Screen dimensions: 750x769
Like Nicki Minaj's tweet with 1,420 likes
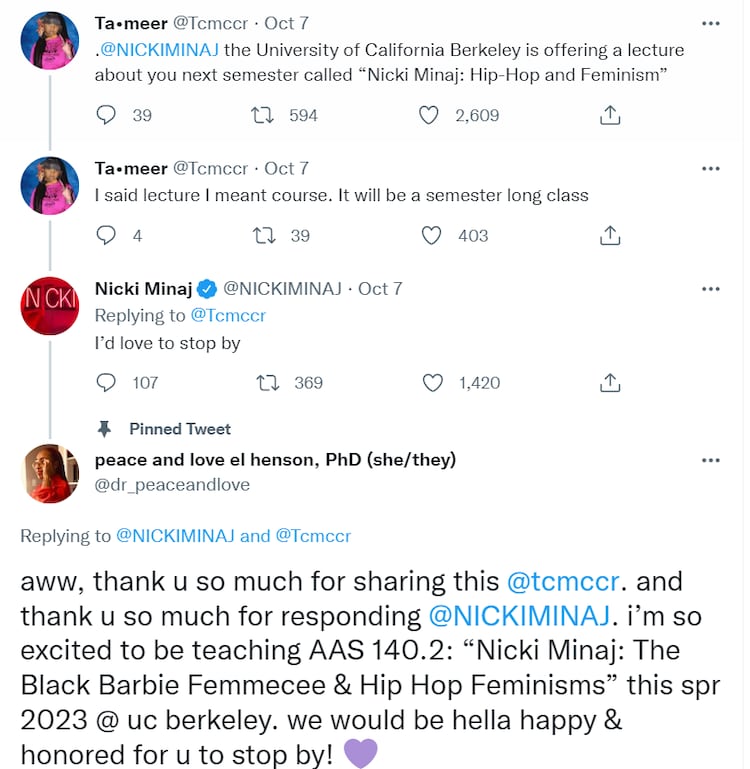coord(433,382)
